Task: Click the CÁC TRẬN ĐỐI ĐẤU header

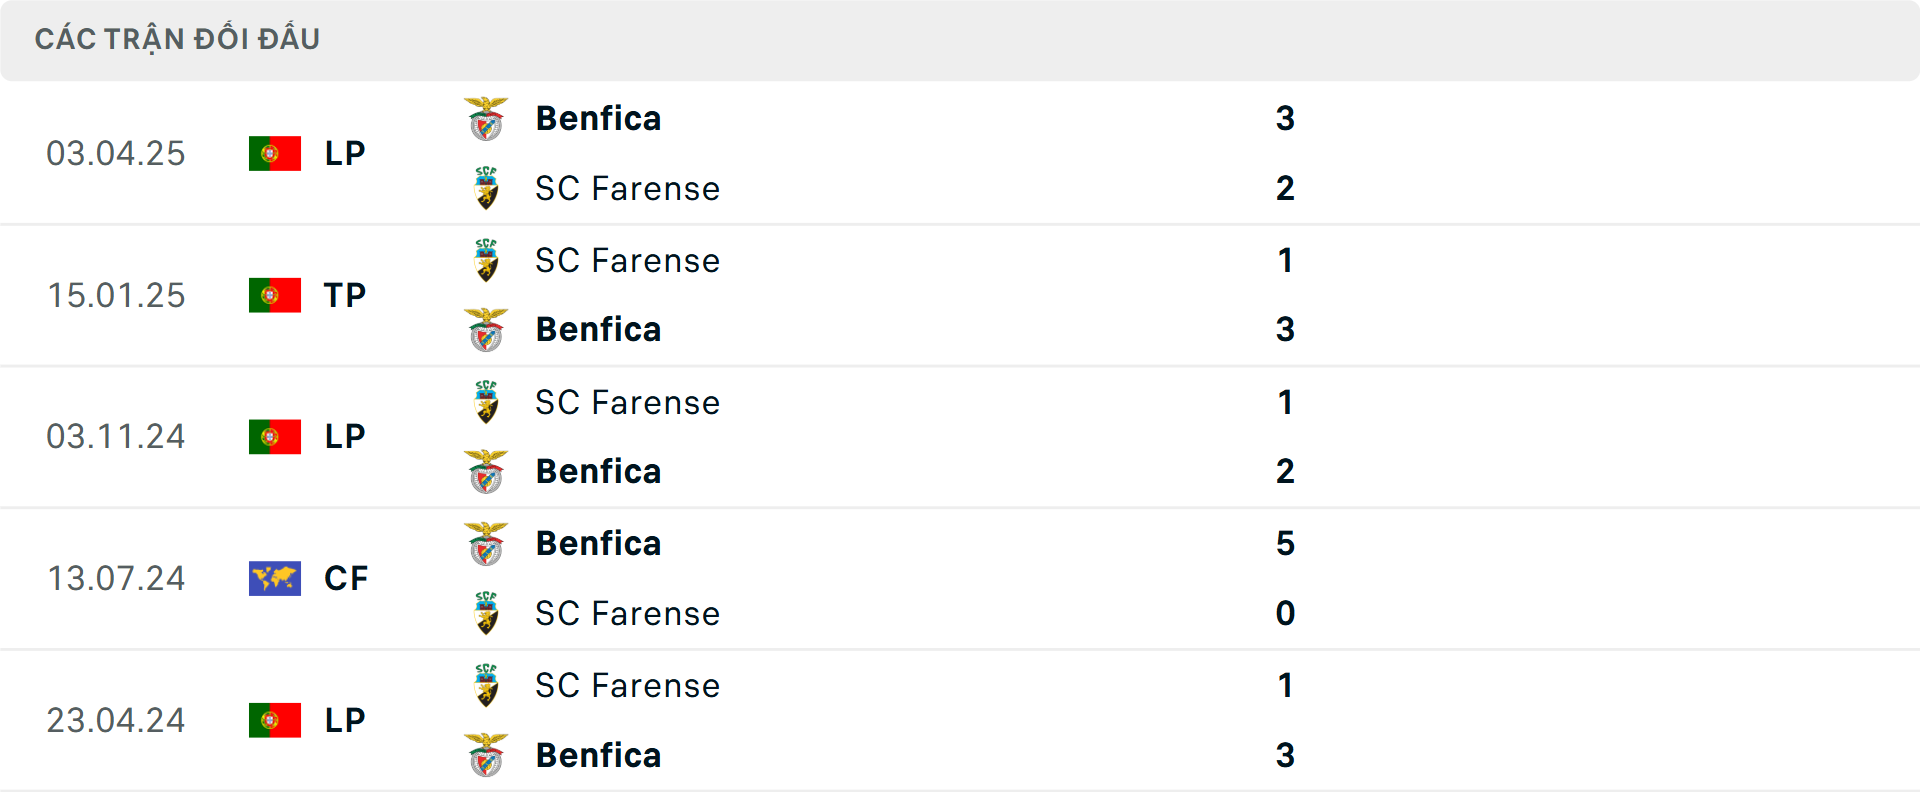Action: tap(178, 38)
